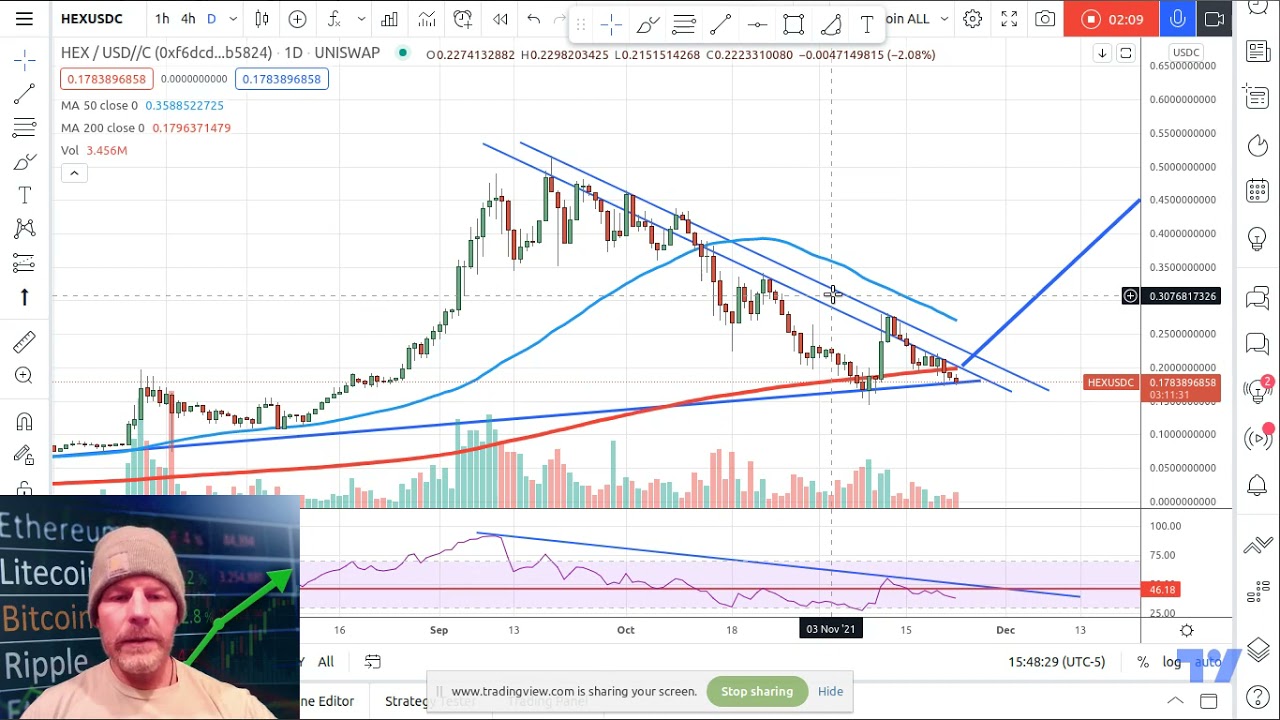Toggle auto scale mode
This screenshot has height=720, width=1280.
tap(1207, 662)
